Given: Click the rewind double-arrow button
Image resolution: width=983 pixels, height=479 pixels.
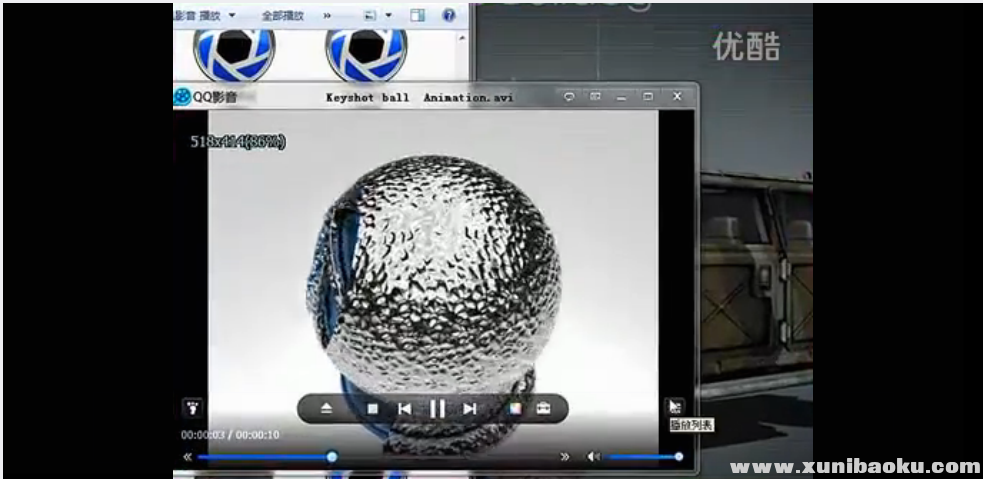Looking at the screenshot, I should tap(187, 457).
